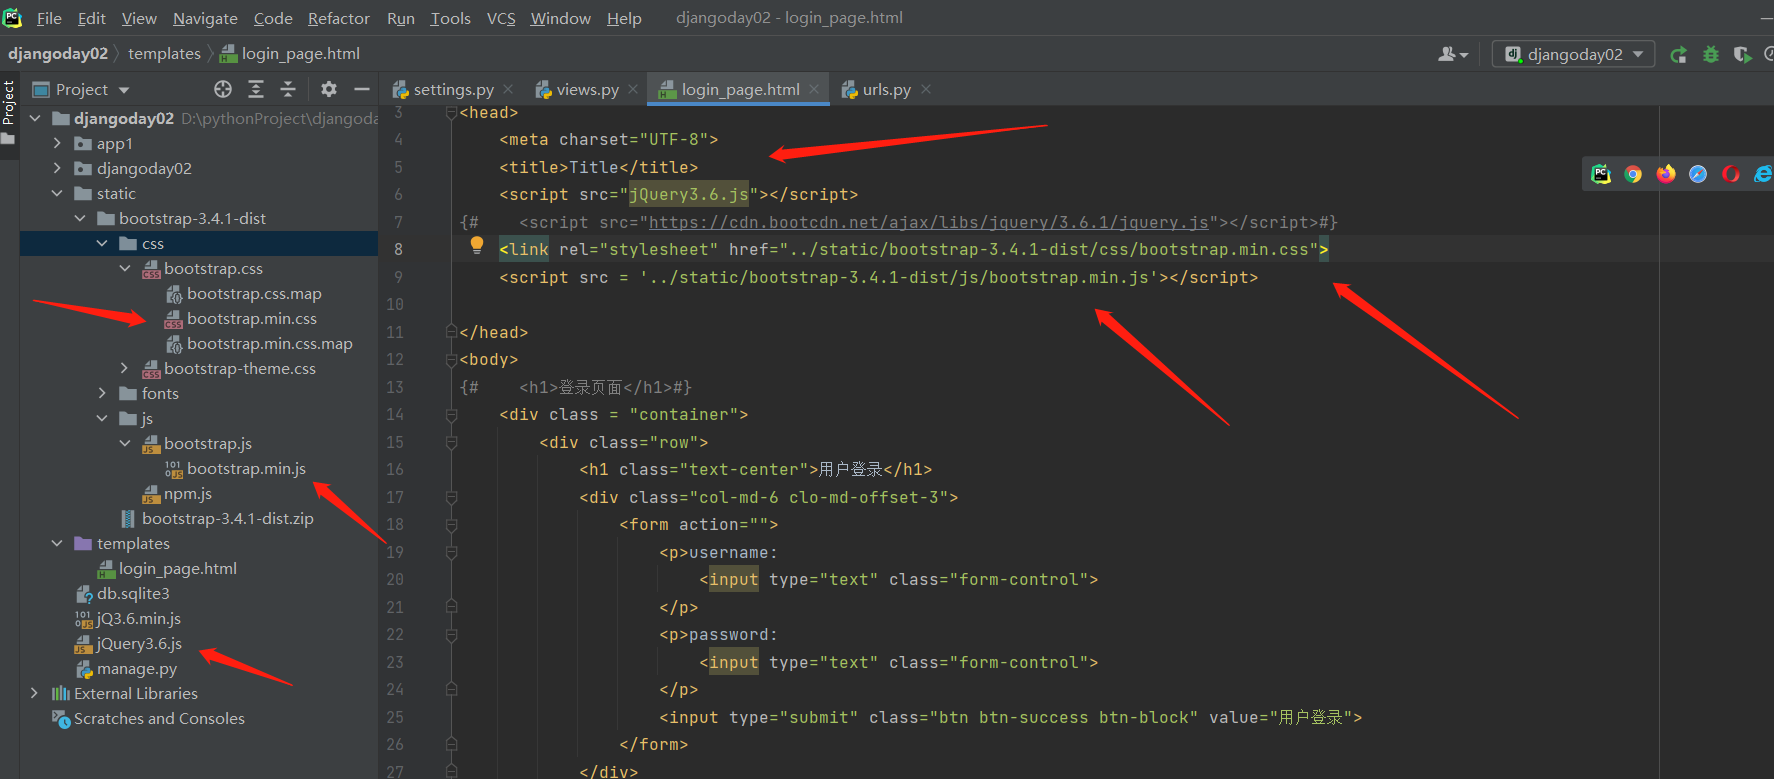Click Expand All icon in Project panel
The image size is (1774, 779).
(256, 89)
